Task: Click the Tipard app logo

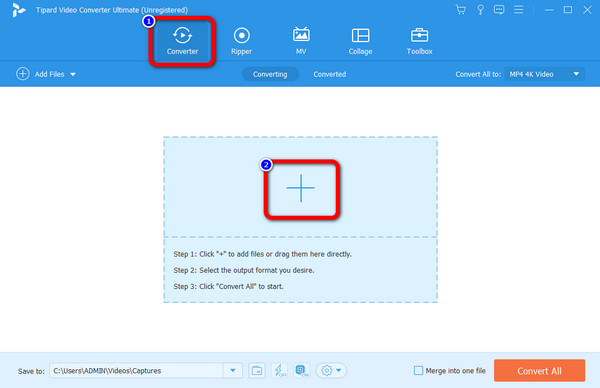Action: (x=18, y=10)
